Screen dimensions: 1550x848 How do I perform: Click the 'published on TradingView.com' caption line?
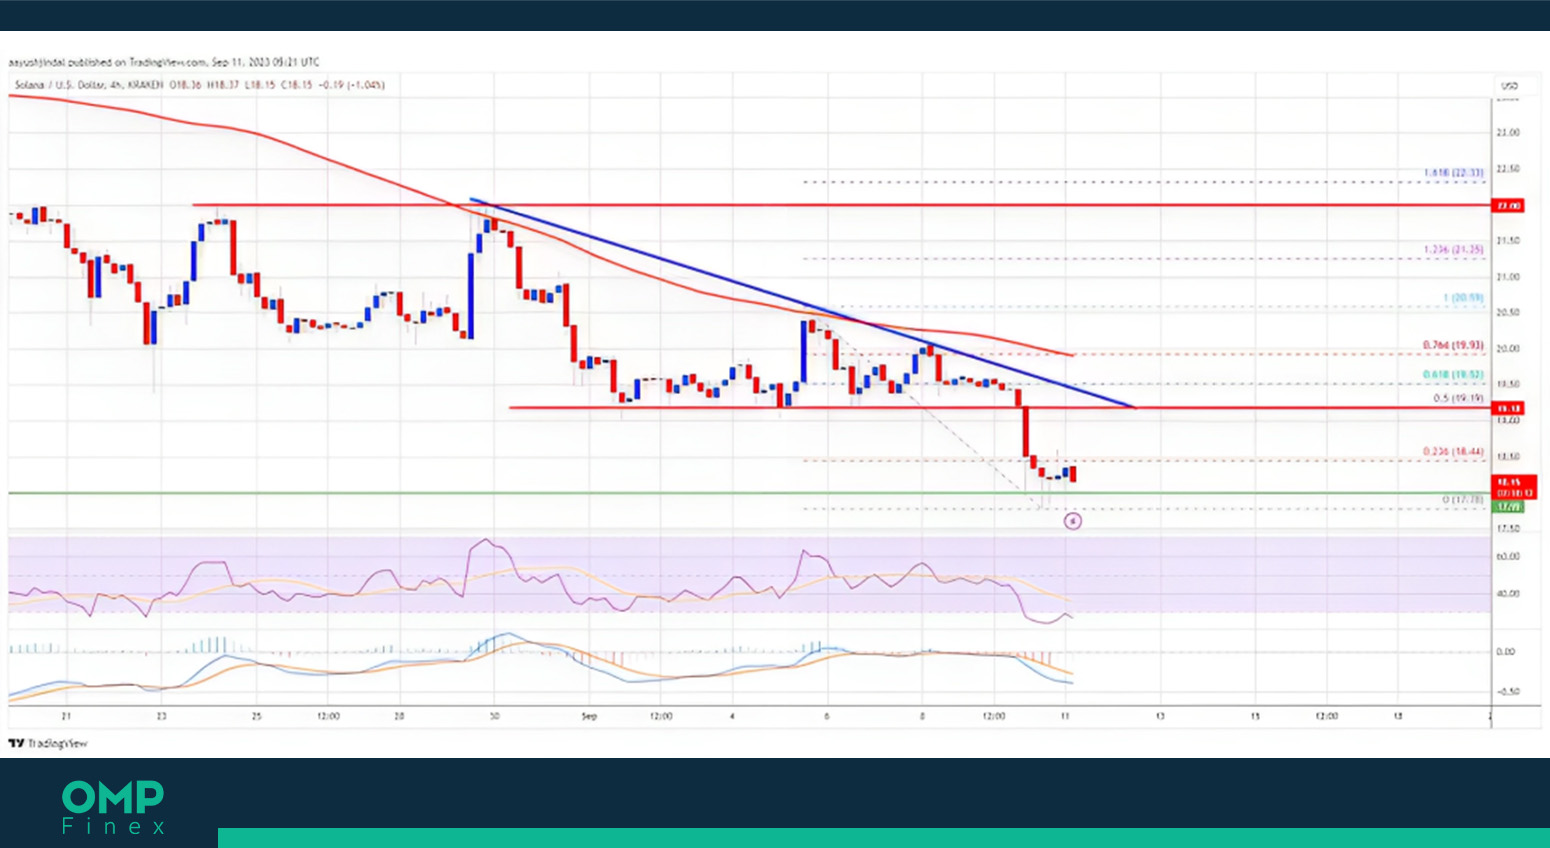[x=164, y=62]
